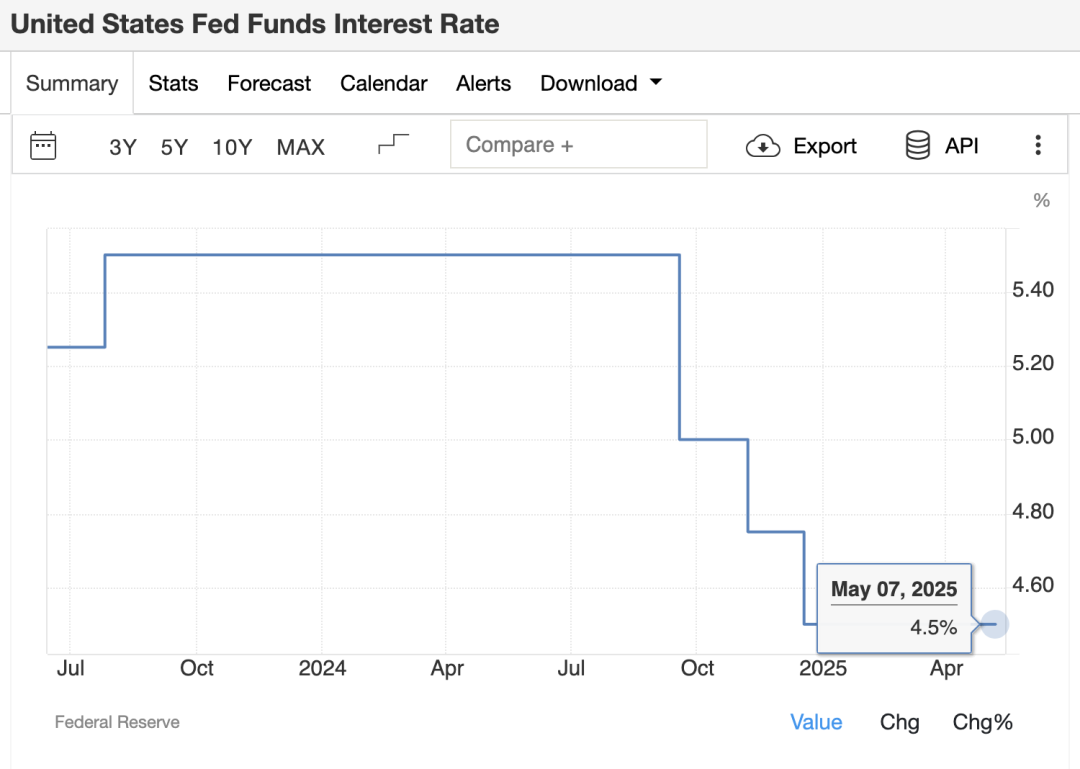Switch to the Stats tab
Image resolution: width=1080 pixels, height=769 pixels.
tap(173, 84)
